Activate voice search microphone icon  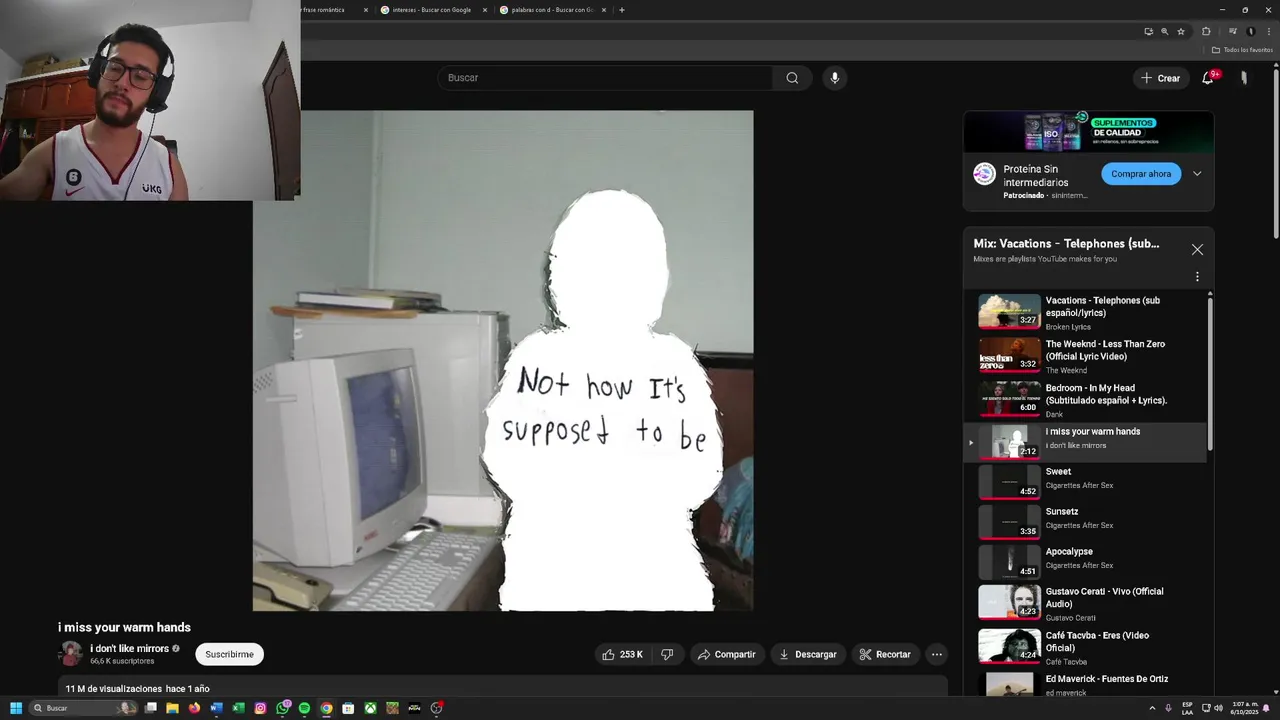[835, 78]
